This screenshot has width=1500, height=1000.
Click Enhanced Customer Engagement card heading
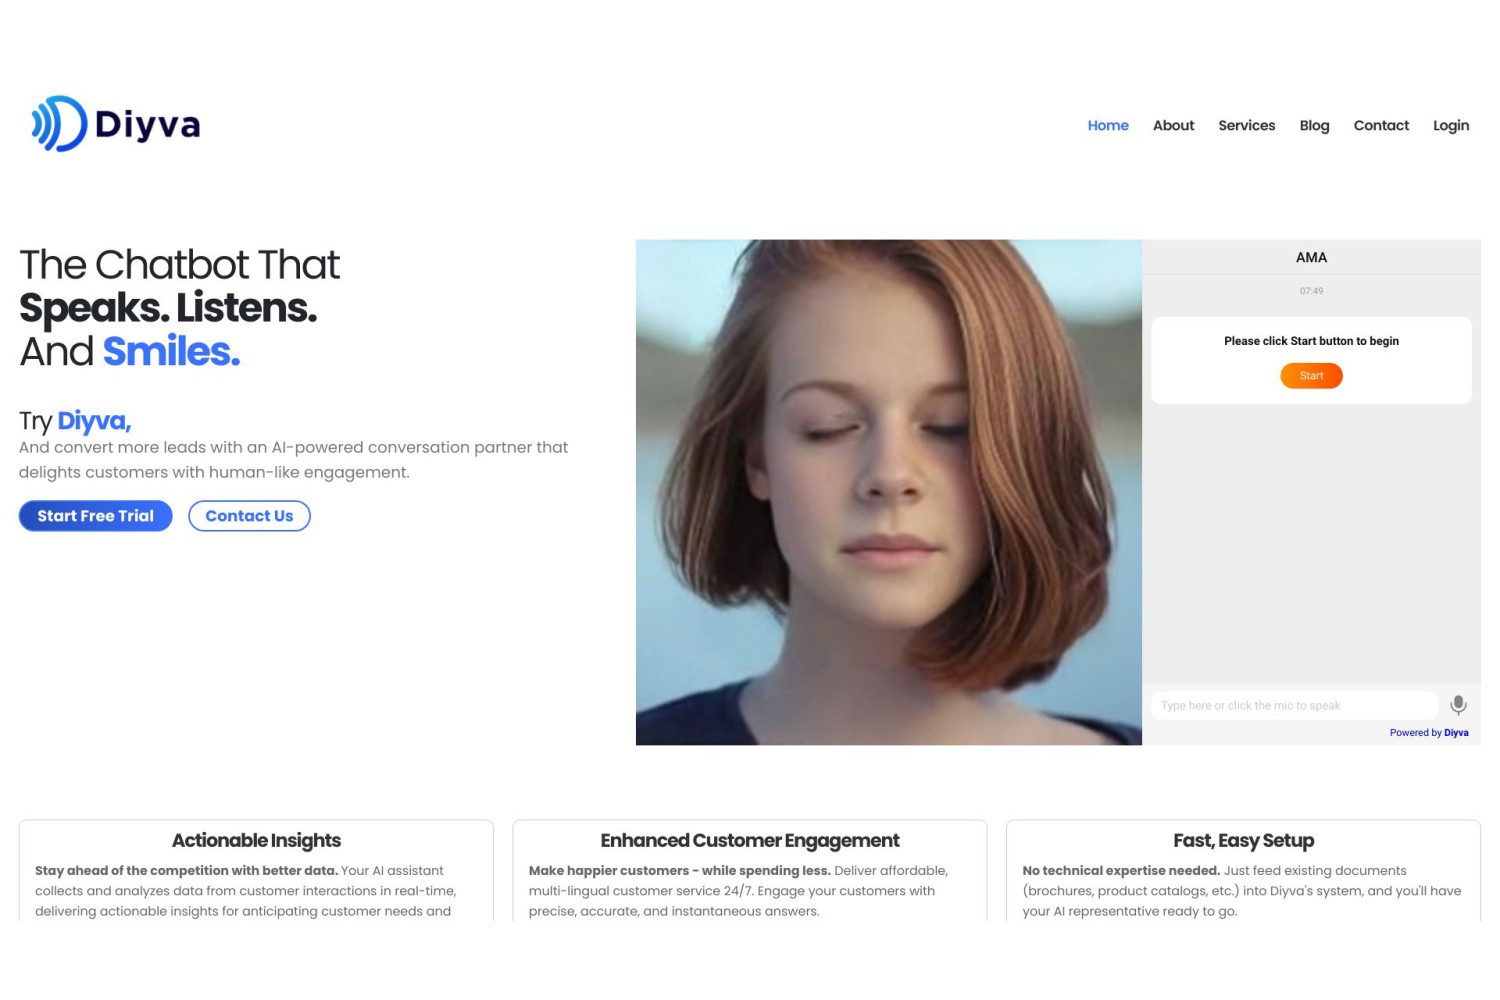pos(750,841)
